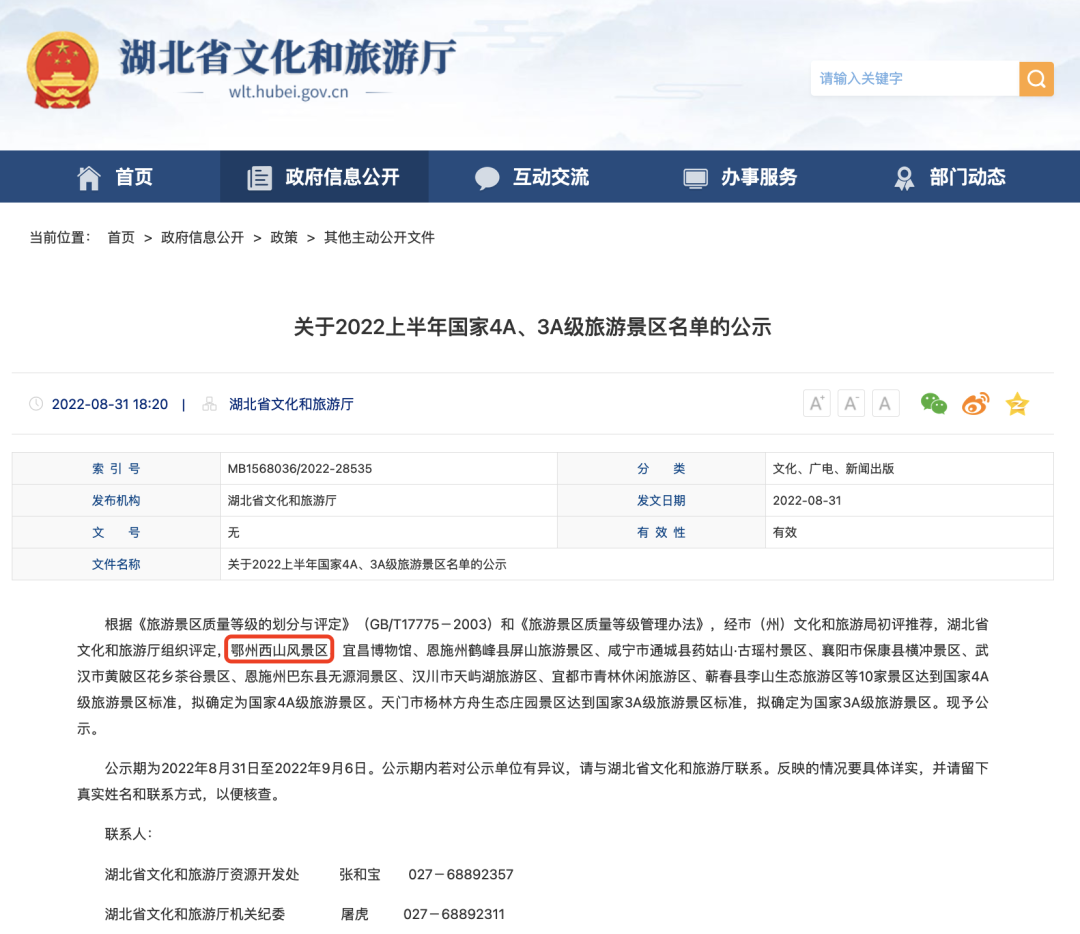Focus the 请输入关键字 search field
This screenshot has width=1080, height=934.
click(x=915, y=79)
